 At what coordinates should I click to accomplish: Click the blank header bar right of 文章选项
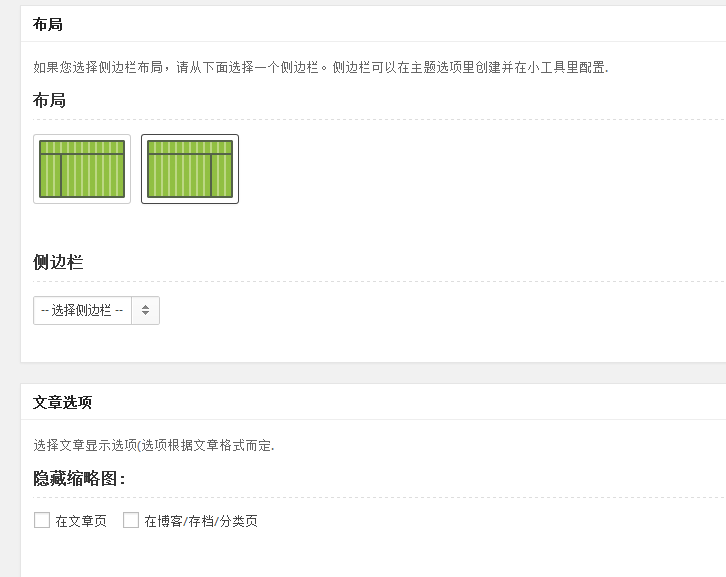click(x=409, y=402)
